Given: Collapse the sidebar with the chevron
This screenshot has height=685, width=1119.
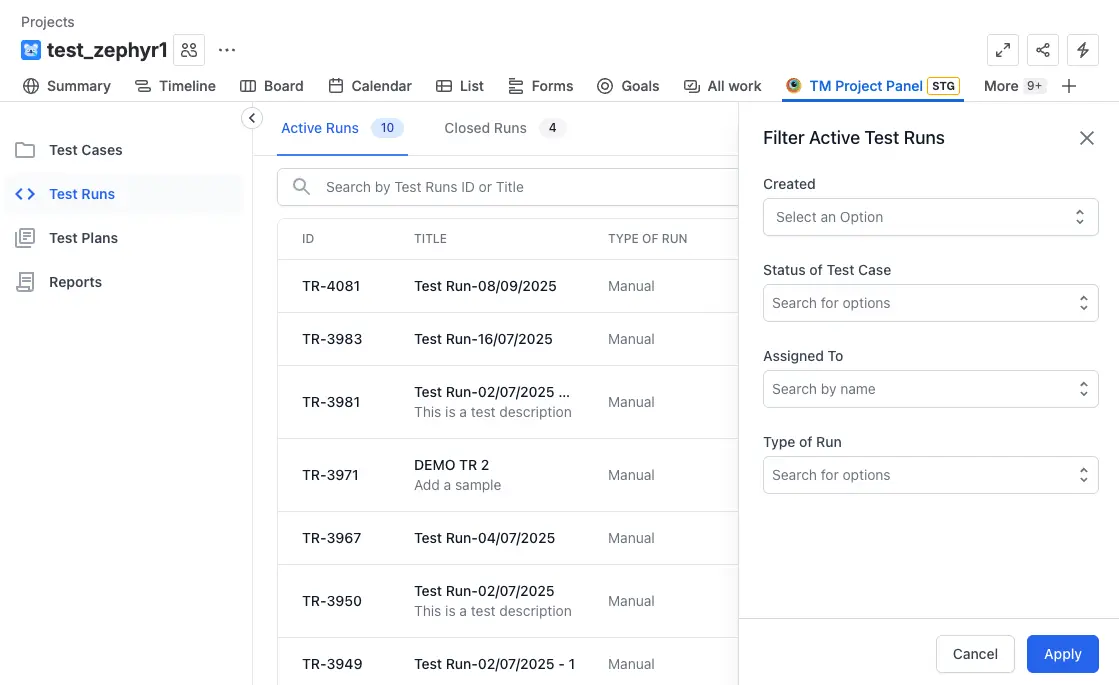Looking at the screenshot, I should (x=252, y=117).
